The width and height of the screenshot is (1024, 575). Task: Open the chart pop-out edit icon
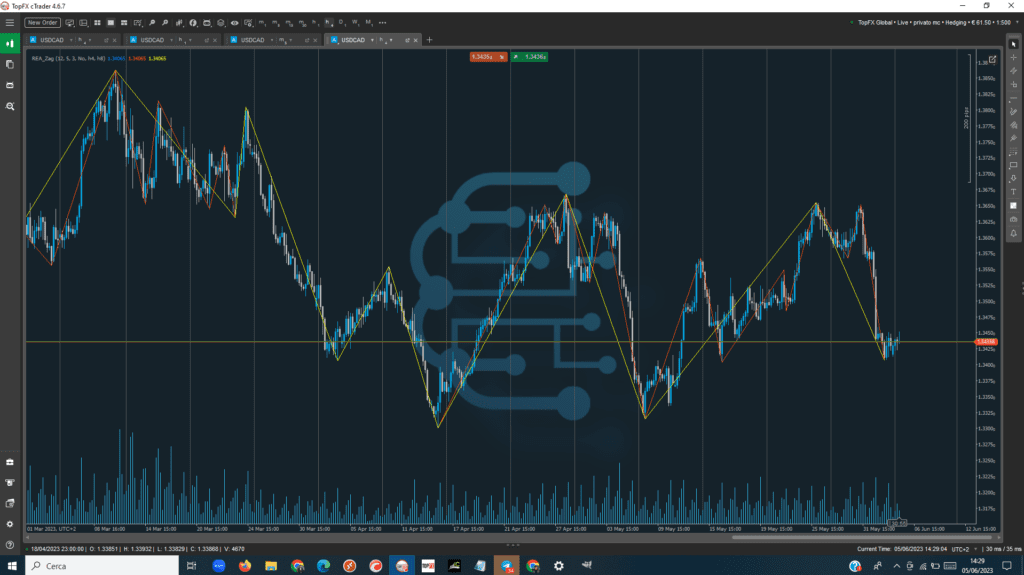992,59
